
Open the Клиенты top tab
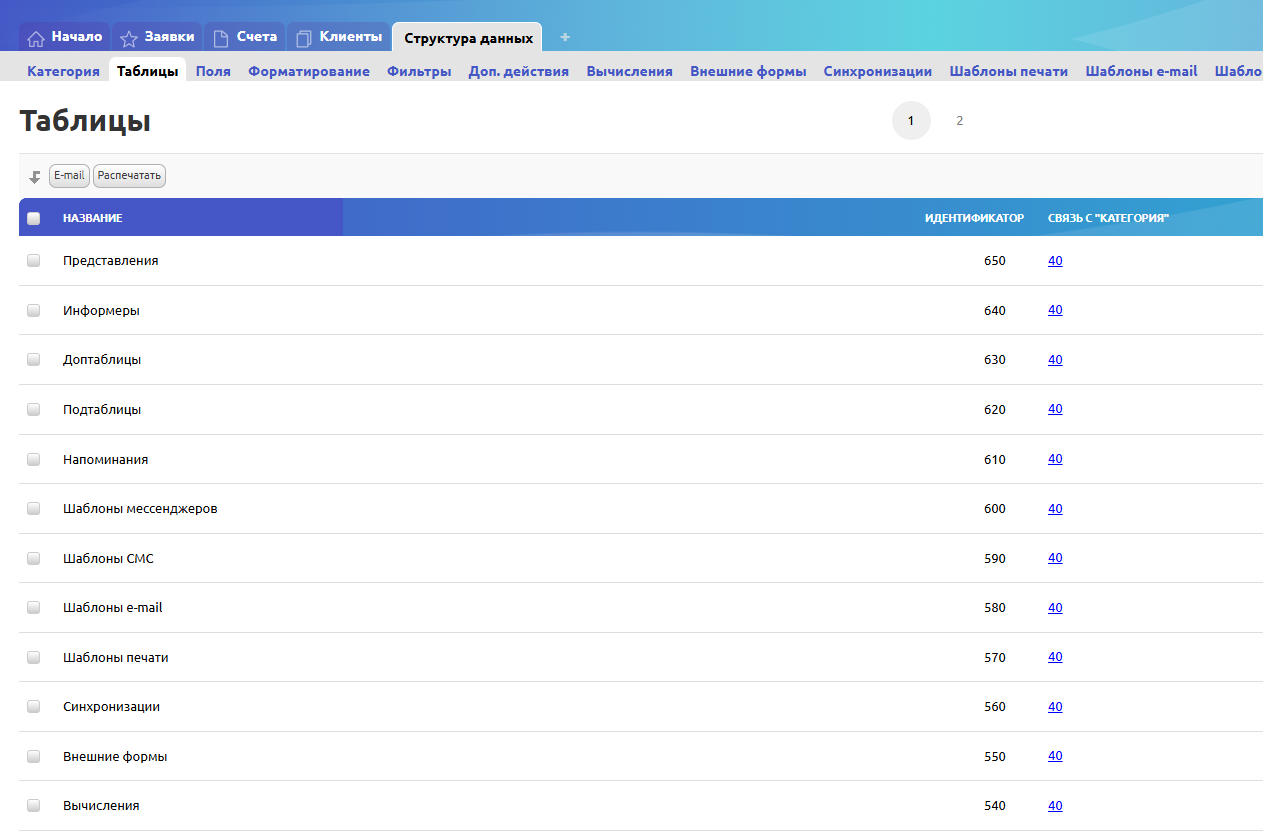[x=339, y=37]
